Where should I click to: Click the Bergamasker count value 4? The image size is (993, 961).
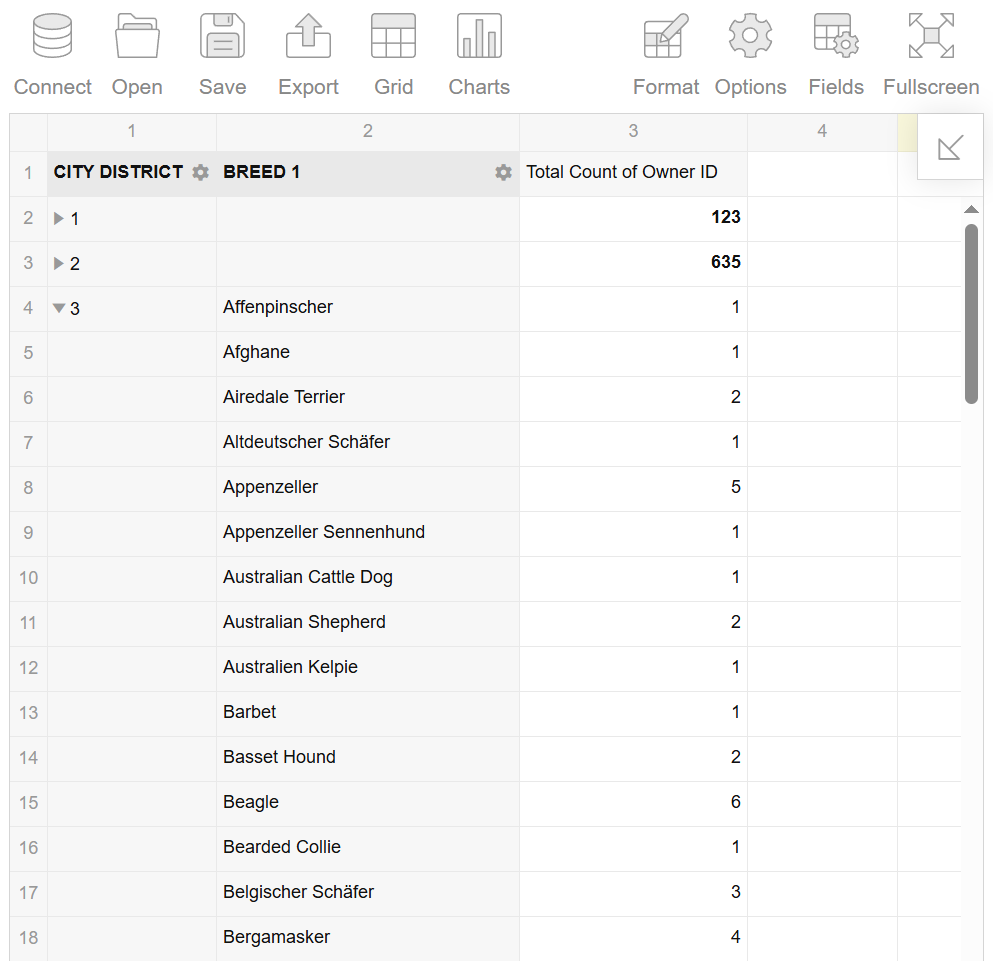point(735,937)
